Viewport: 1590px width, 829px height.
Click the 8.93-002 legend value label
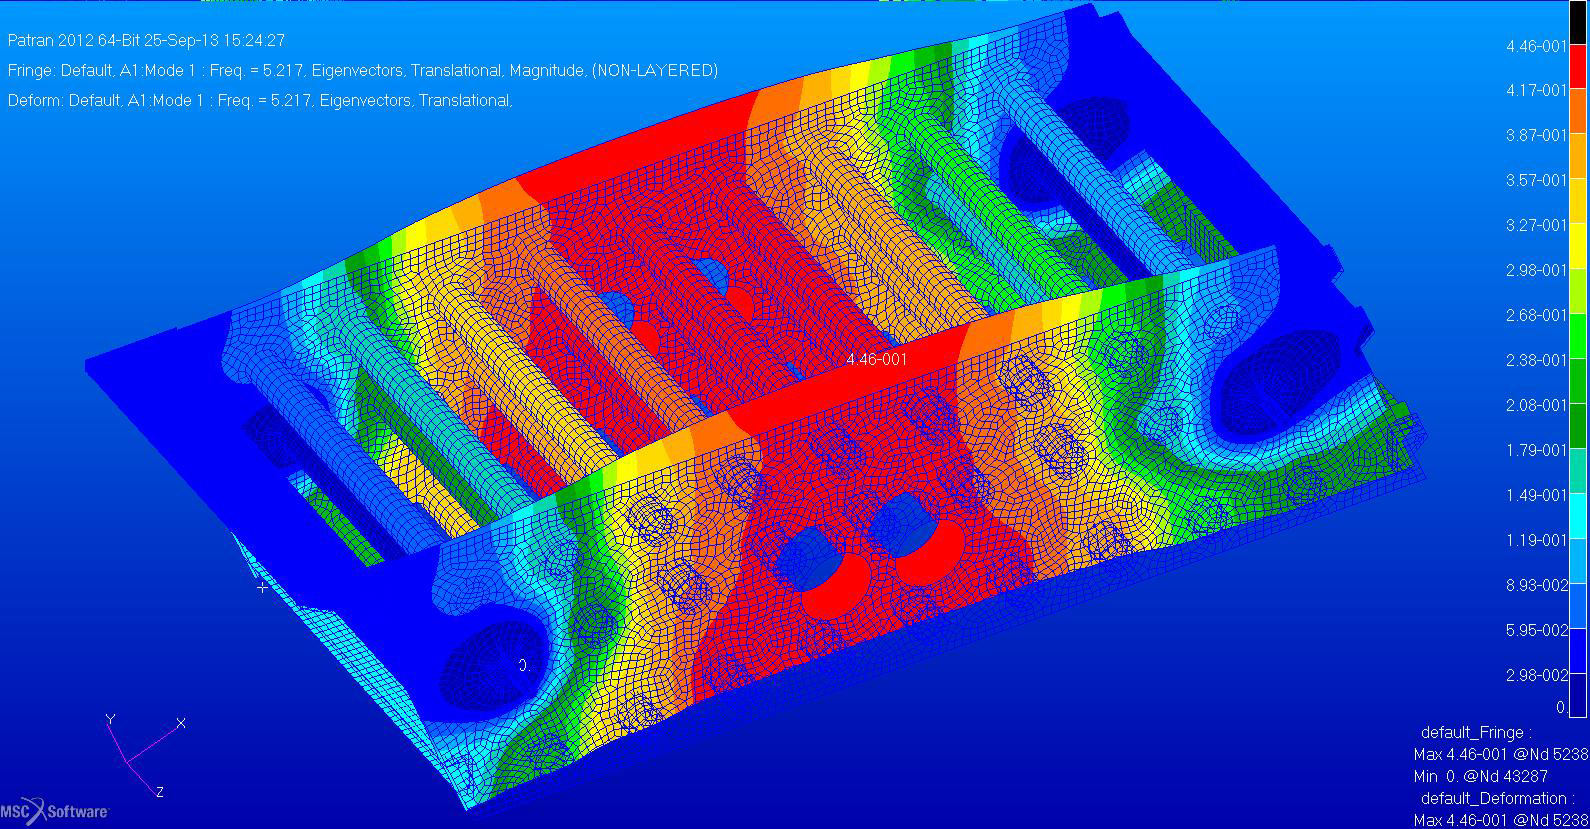[x=1536, y=585]
